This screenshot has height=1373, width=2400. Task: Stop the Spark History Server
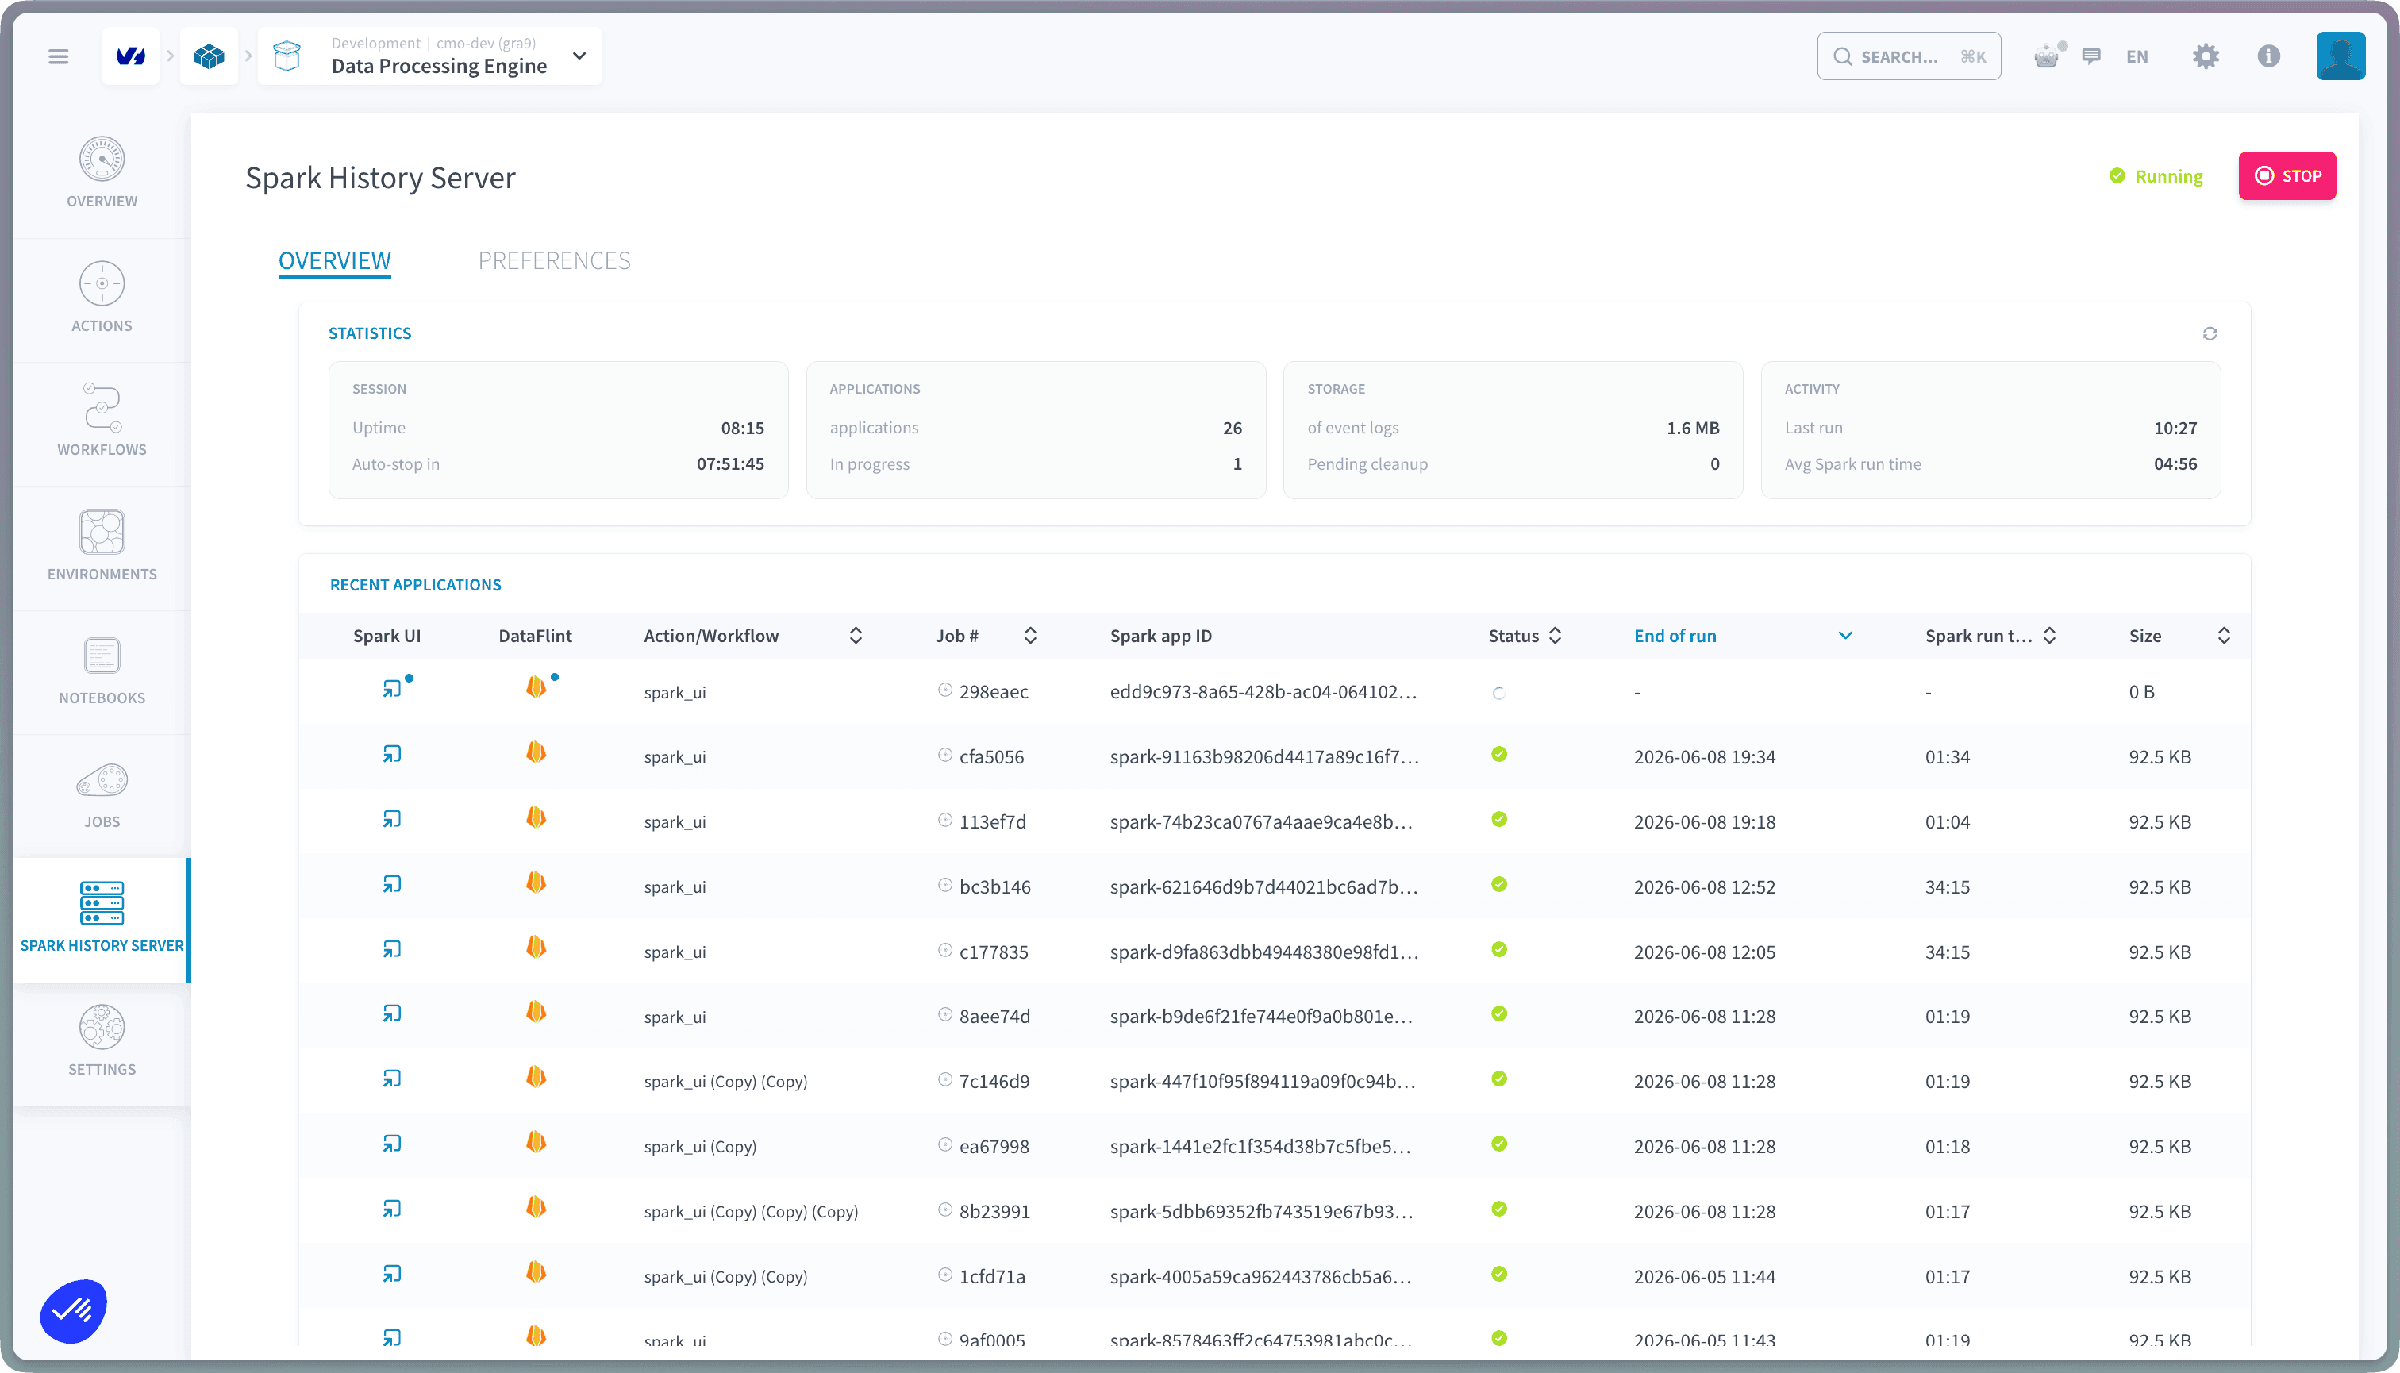point(2287,176)
